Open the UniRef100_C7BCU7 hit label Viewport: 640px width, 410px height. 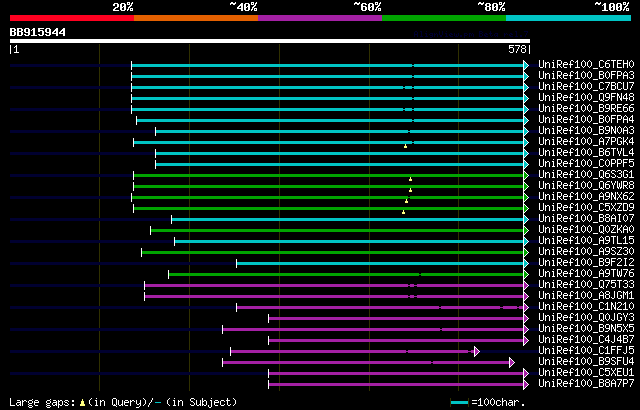click(x=586, y=86)
